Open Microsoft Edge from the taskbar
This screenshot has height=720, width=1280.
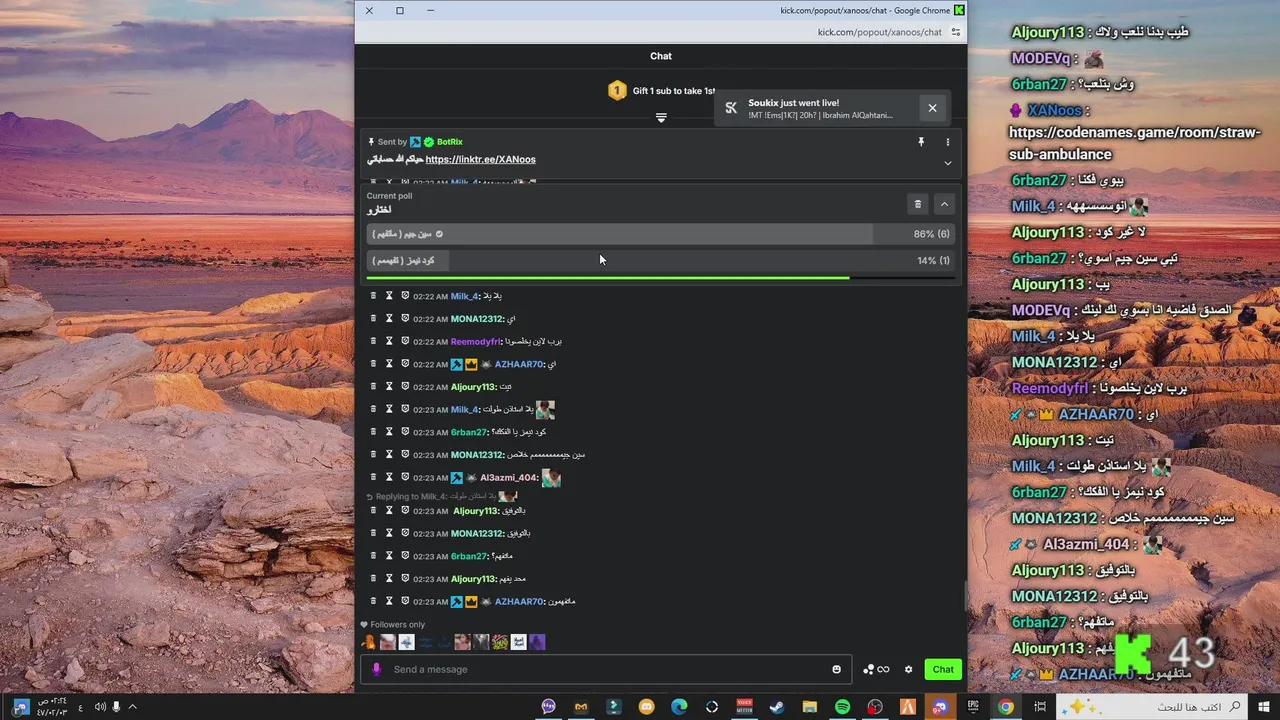(x=679, y=707)
